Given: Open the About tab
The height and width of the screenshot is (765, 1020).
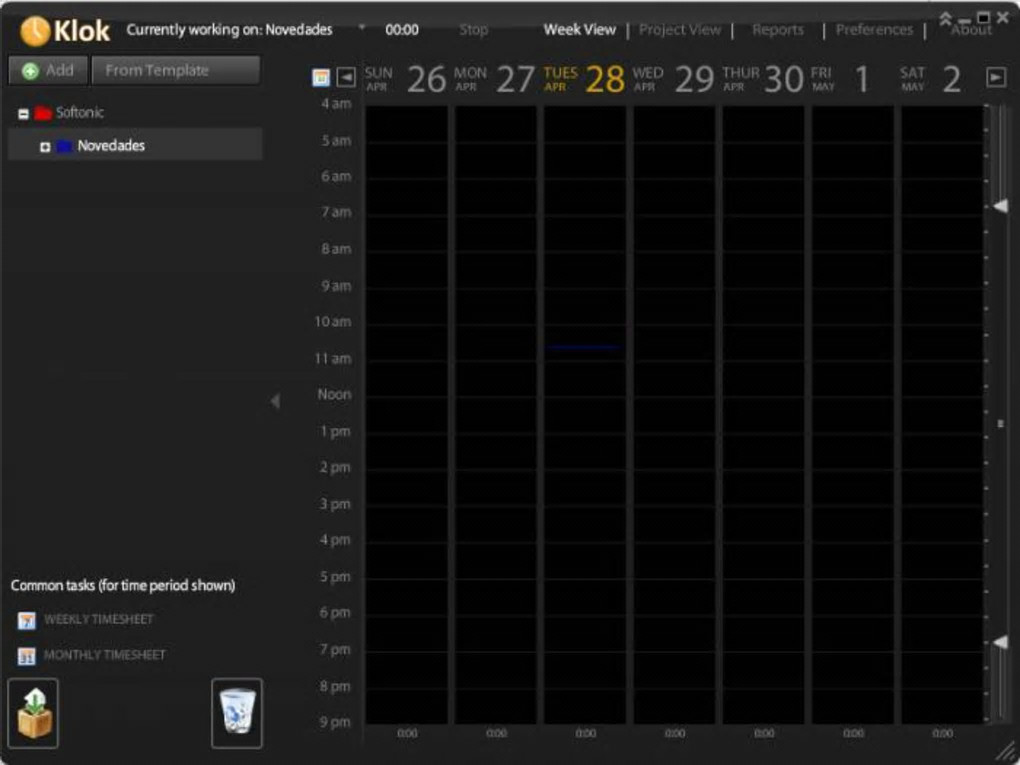Looking at the screenshot, I should coord(972,30).
